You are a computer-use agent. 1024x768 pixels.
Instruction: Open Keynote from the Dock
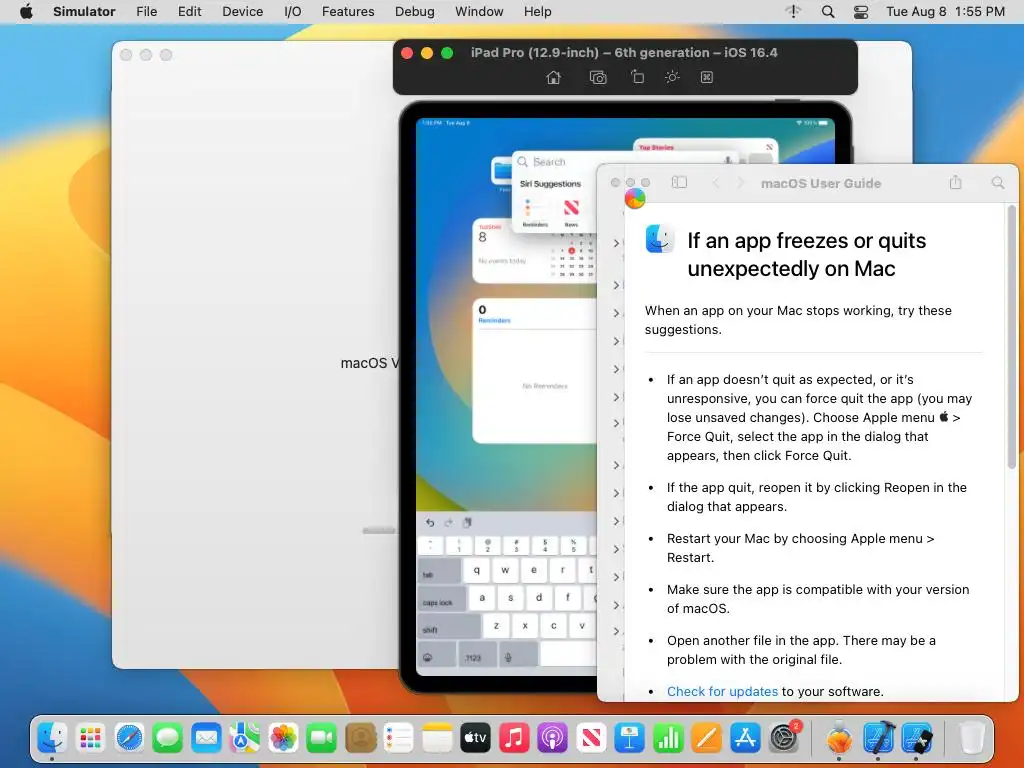click(x=630, y=739)
